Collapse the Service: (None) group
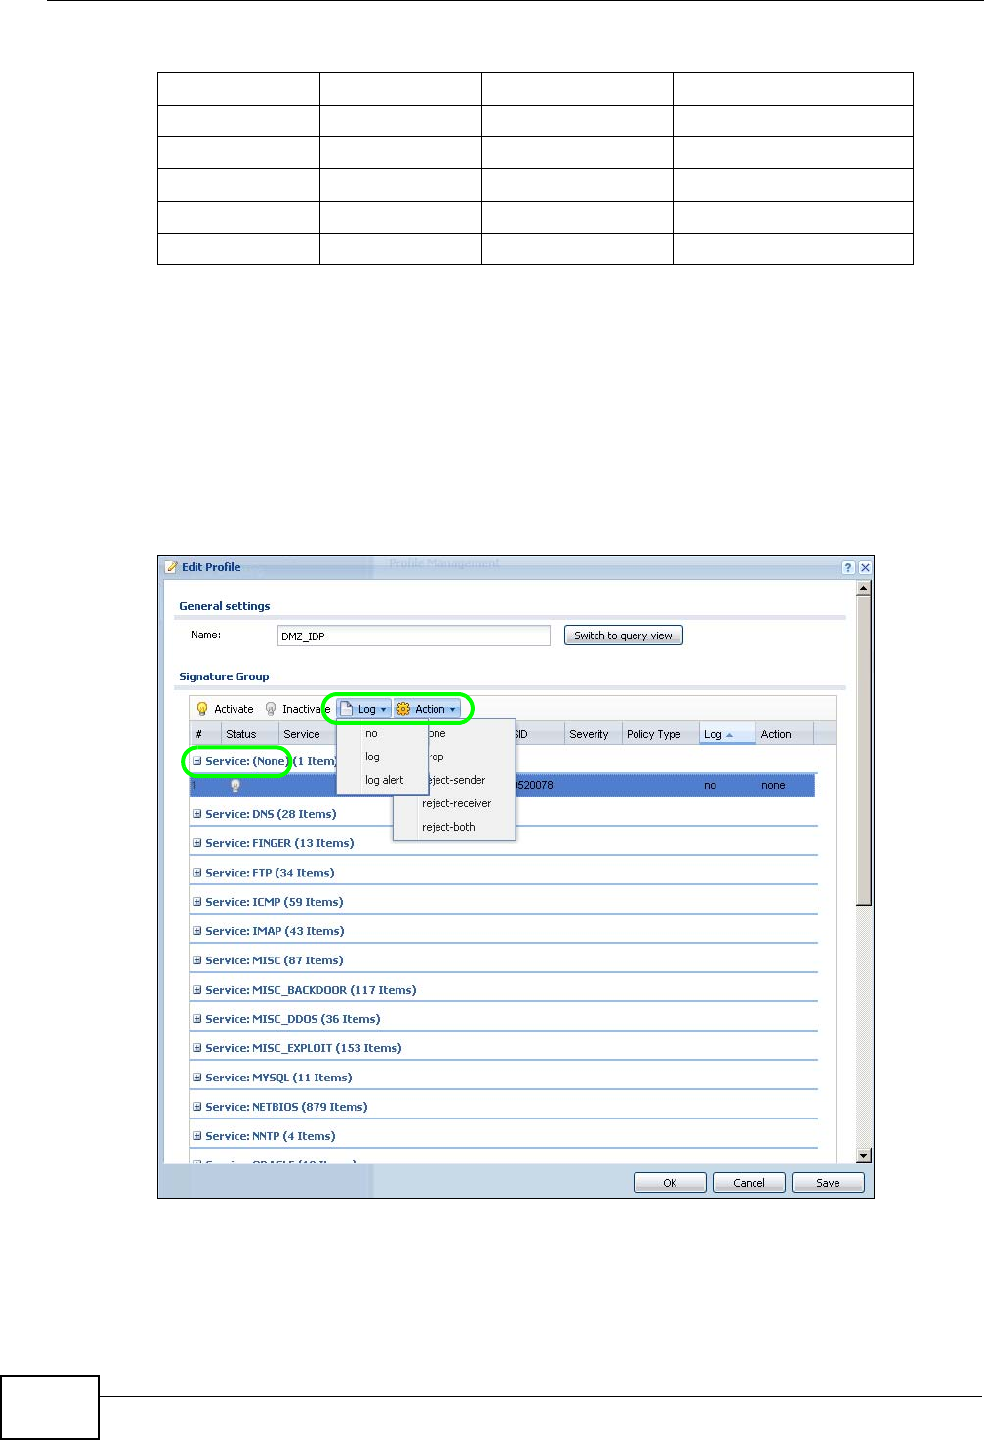The image size is (984, 1440). coord(197,761)
